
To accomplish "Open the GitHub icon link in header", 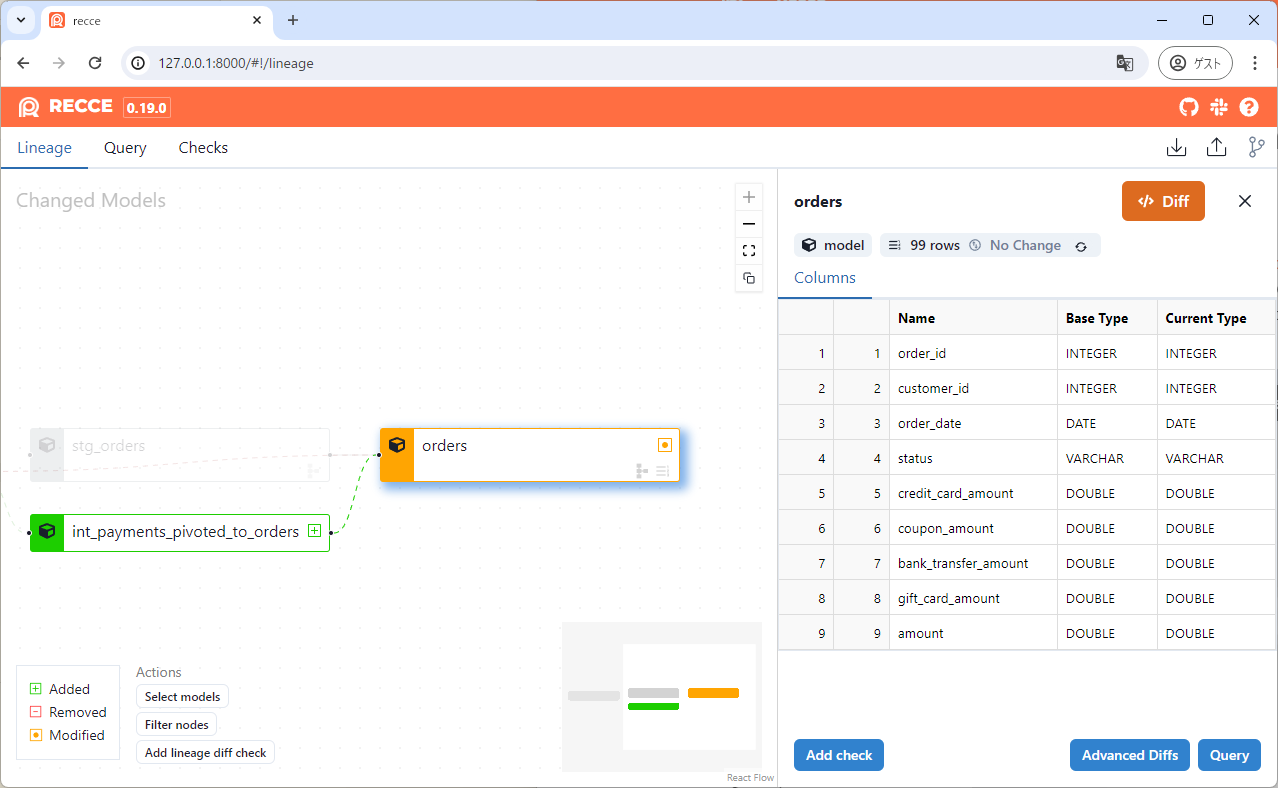I will pos(1188,107).
